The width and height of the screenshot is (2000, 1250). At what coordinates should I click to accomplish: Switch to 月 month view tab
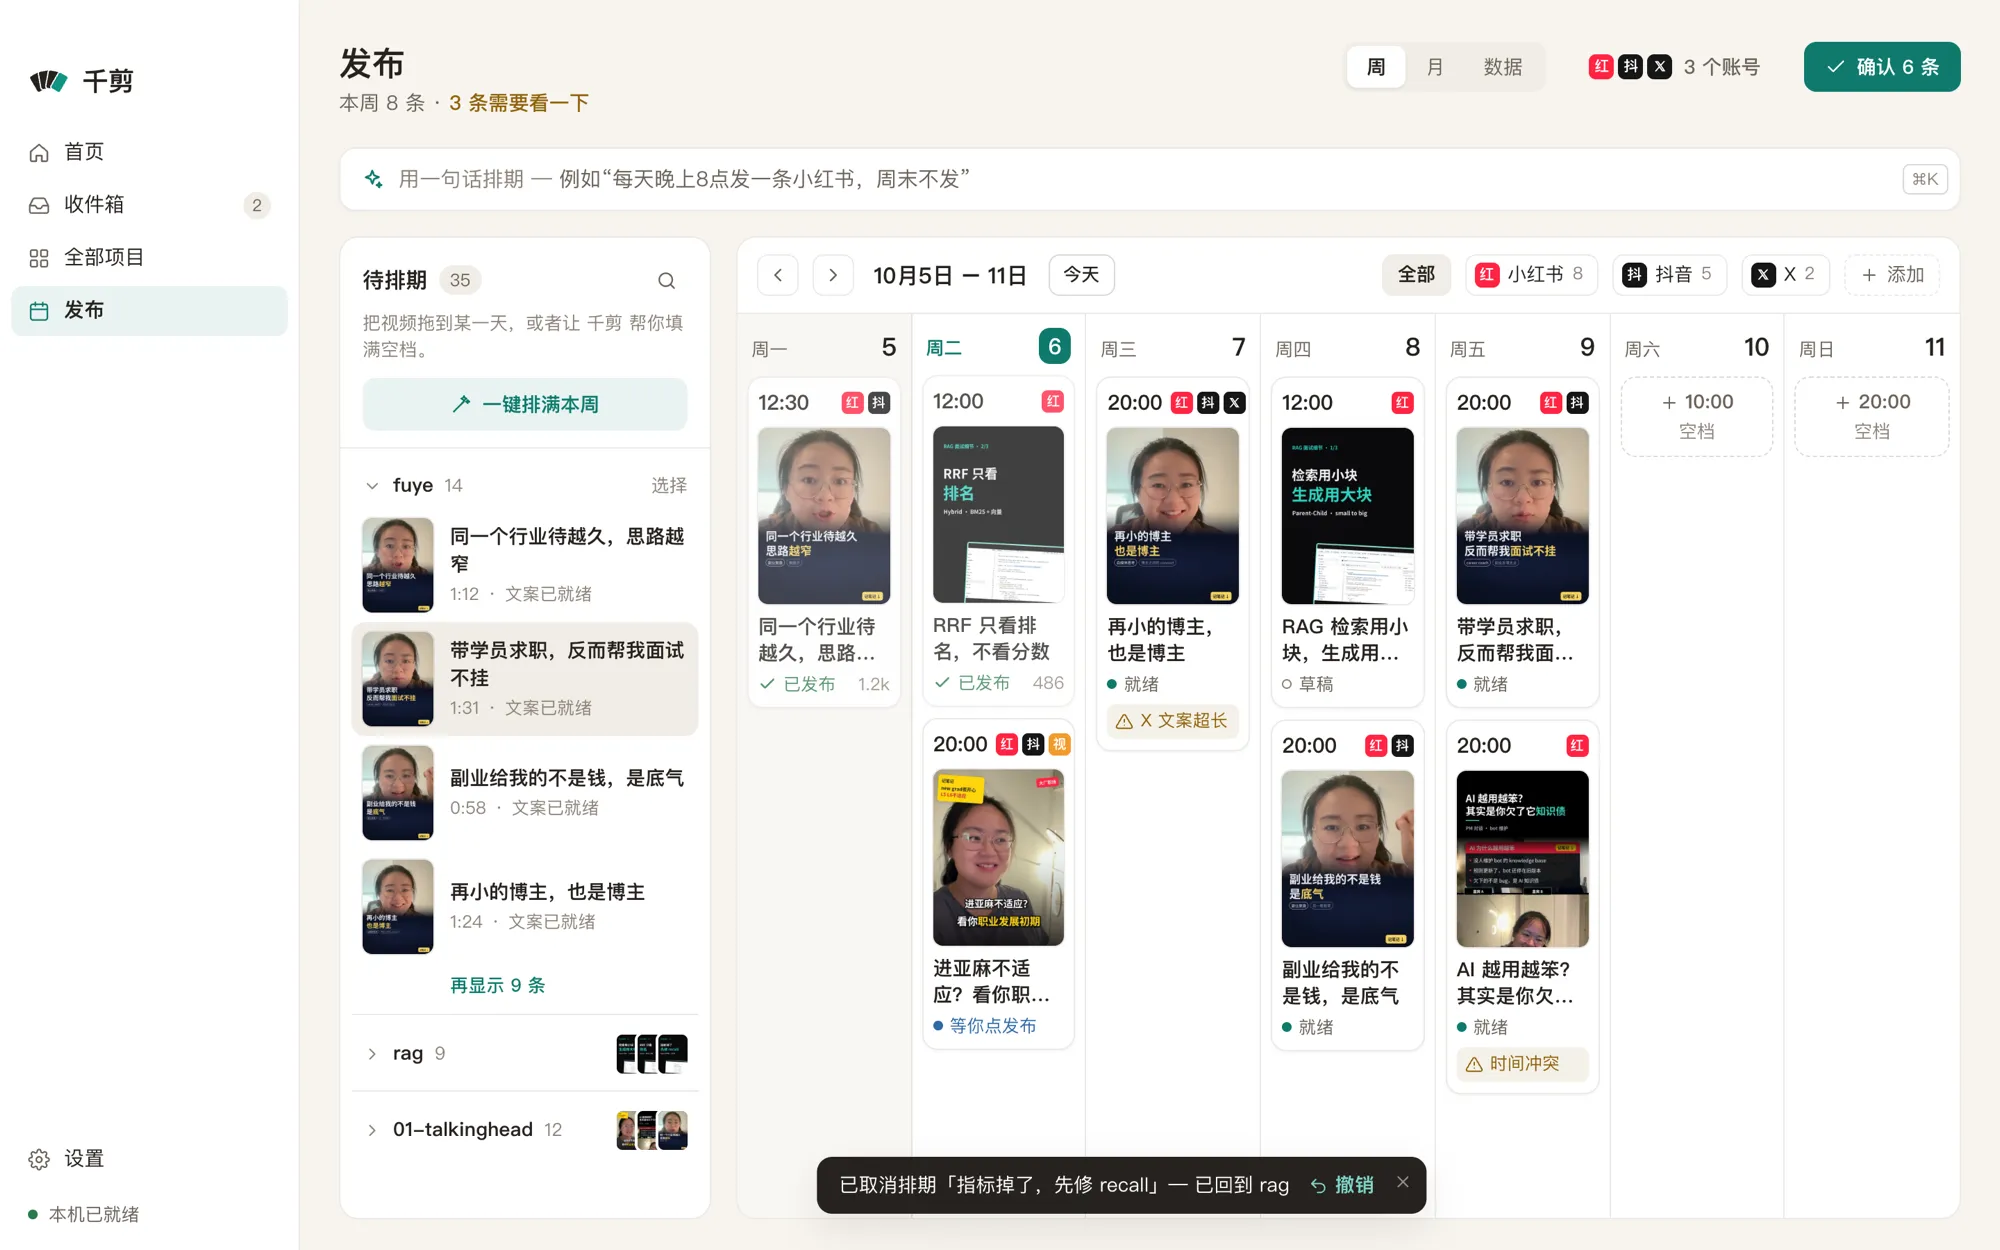tap(1434, 67)
